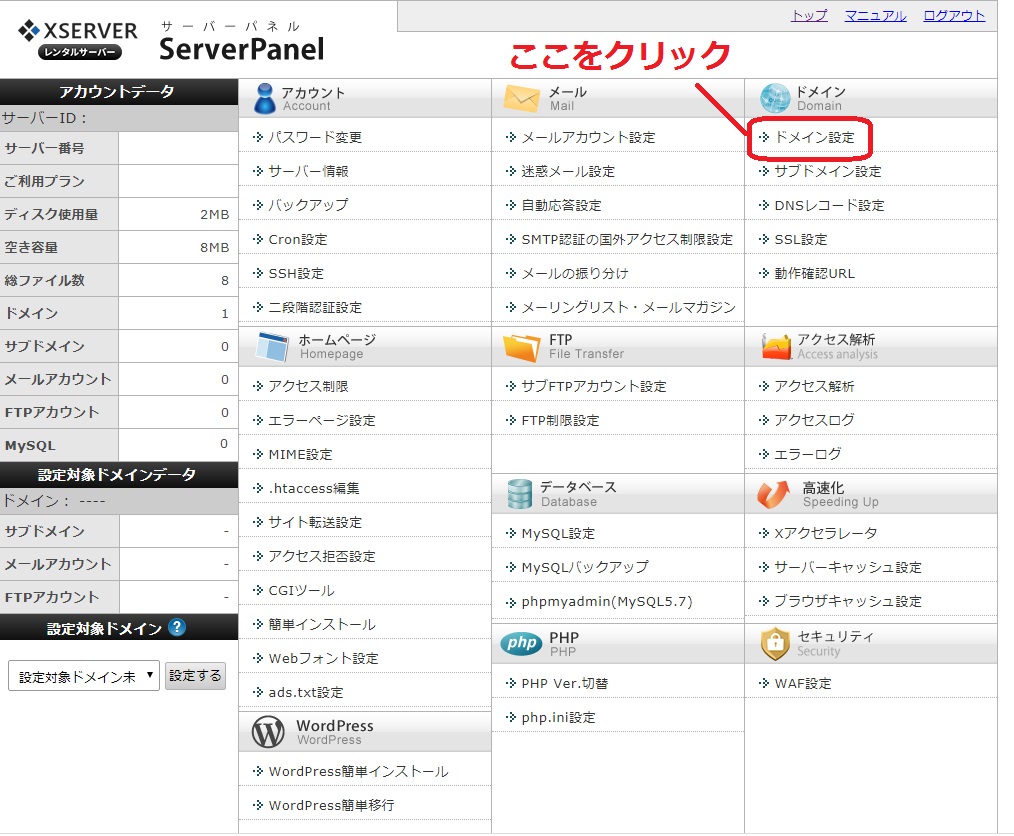The image size is (1014, 836).
Task: Open PHP Ver.切替
Action: point(565,683)
